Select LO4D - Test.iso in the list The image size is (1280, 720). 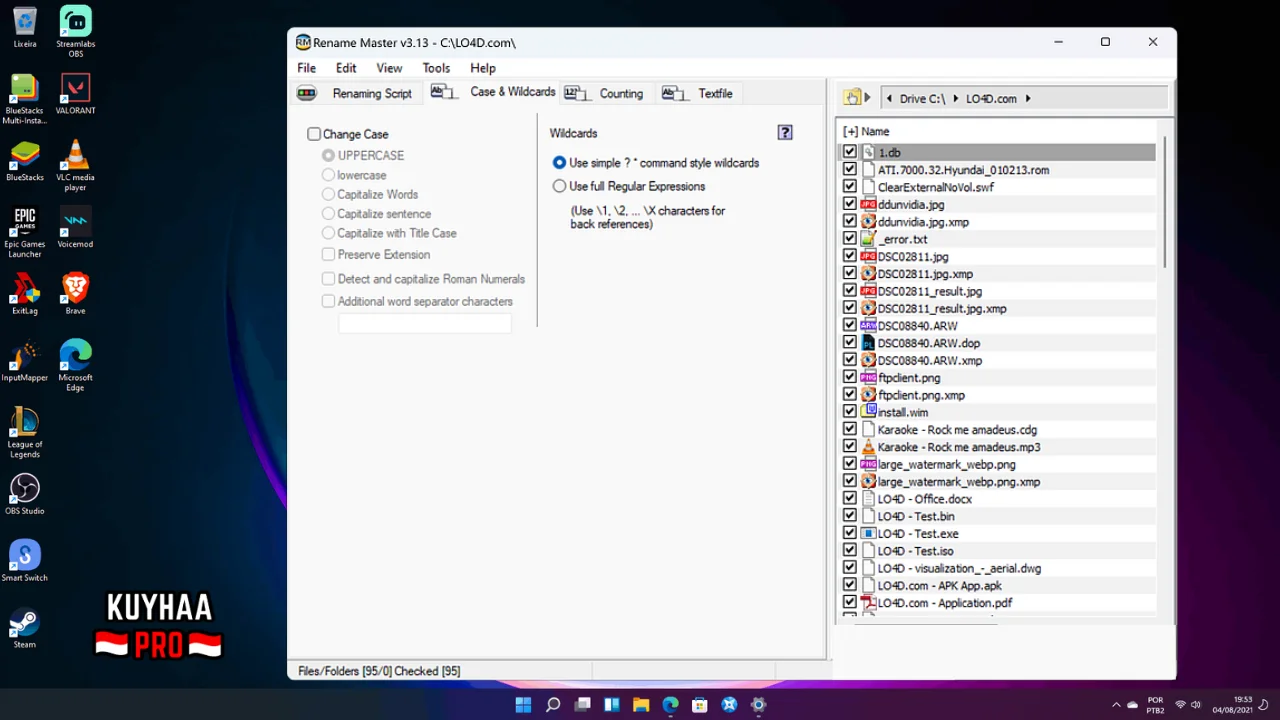pos(915,551)
